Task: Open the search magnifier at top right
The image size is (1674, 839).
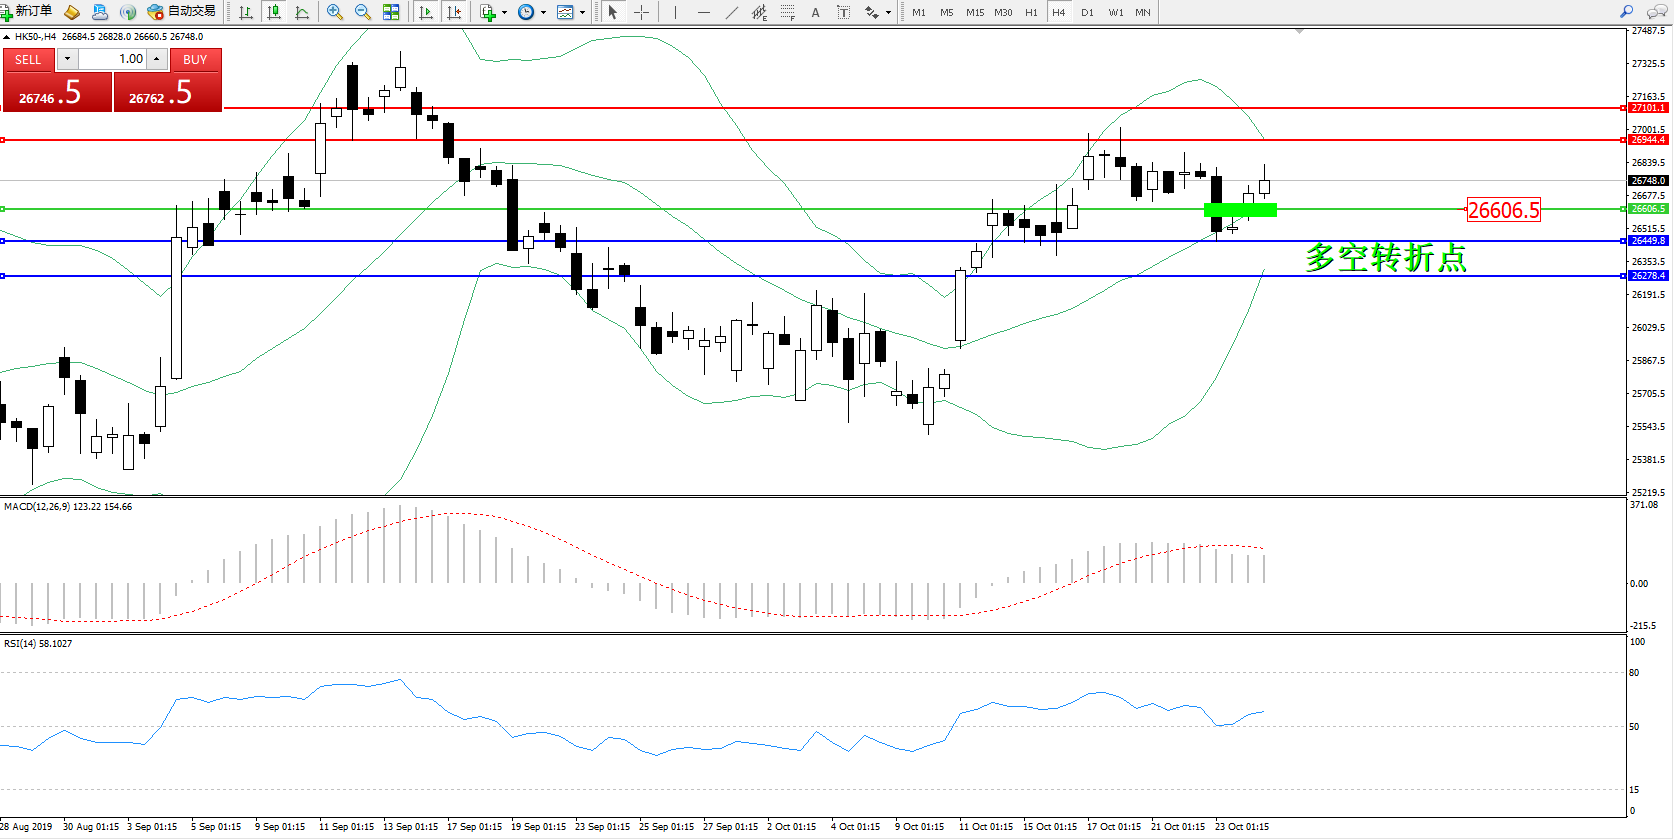Action: pyautogui.click(x=1626, y=12)
